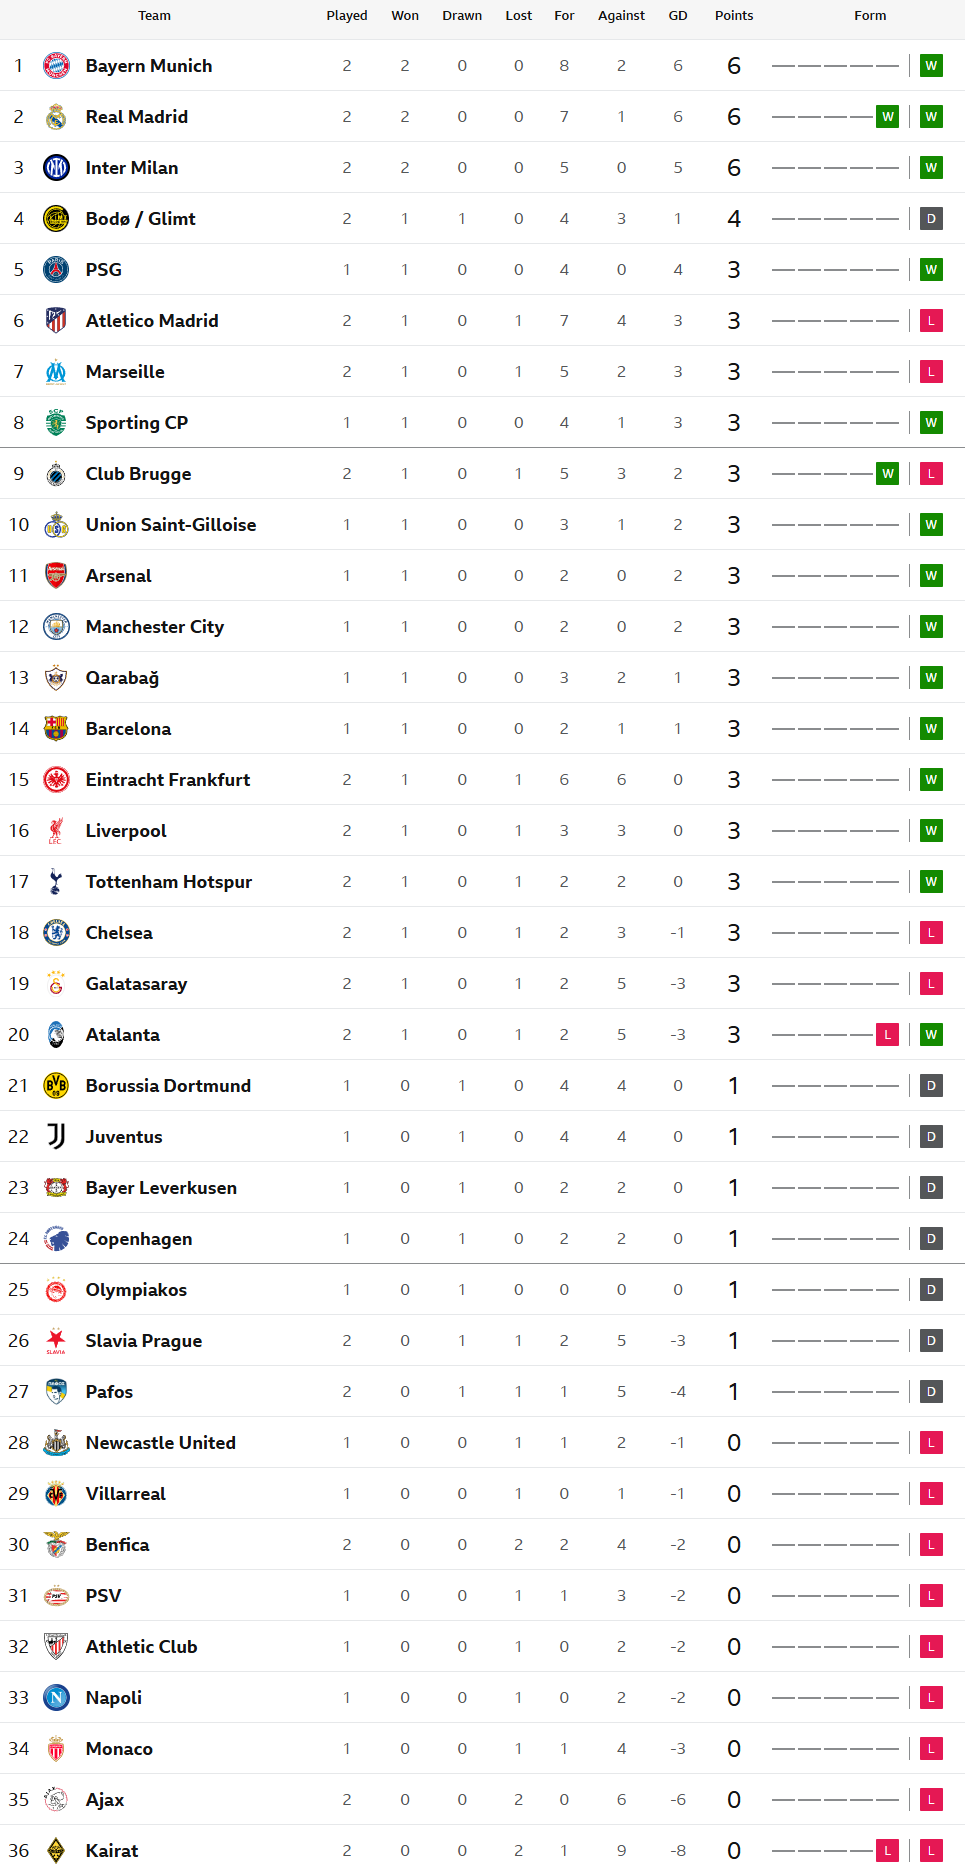This screenshot has height=1875, width=965.
Task: Click the Bayern Munich club crest
Action: point(56,66)
